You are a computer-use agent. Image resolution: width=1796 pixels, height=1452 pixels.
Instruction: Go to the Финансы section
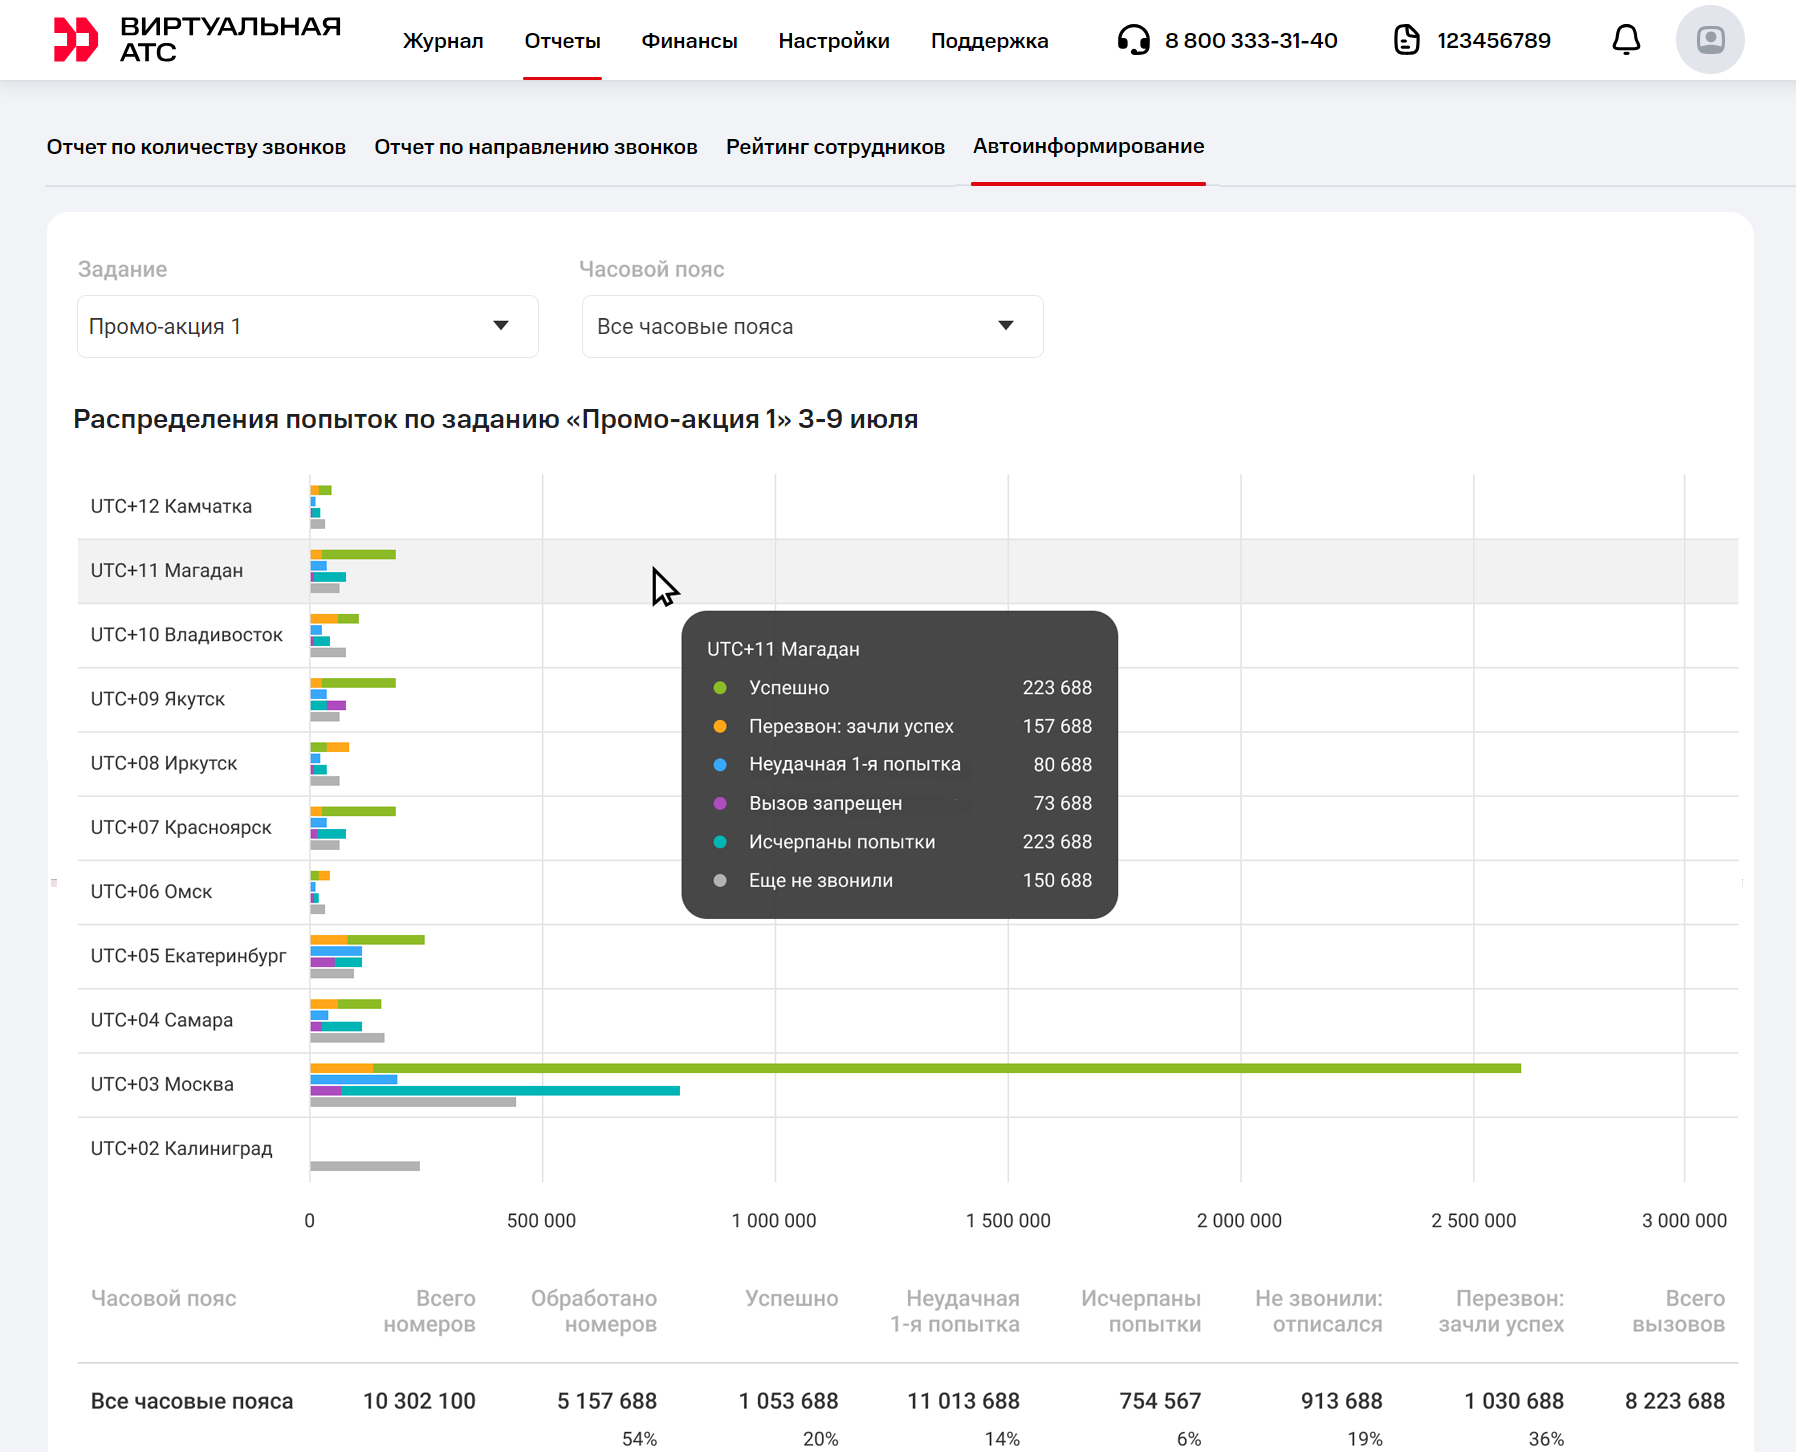[689, 41]
